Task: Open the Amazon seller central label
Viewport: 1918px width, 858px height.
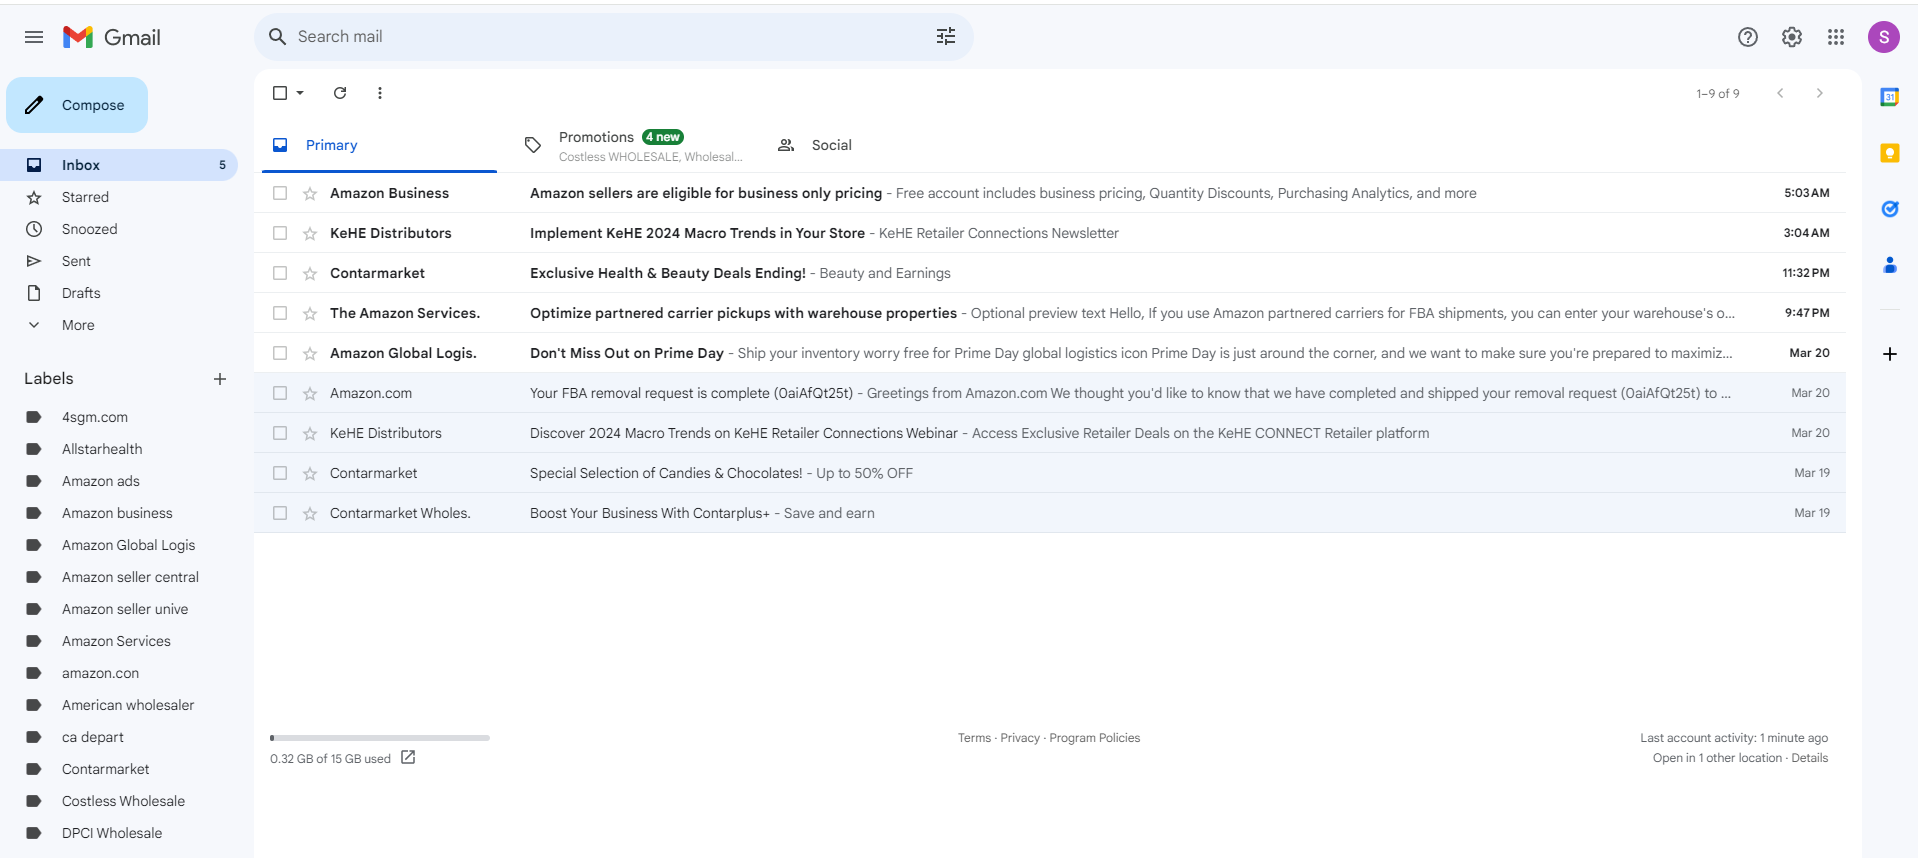Action: 130,577
